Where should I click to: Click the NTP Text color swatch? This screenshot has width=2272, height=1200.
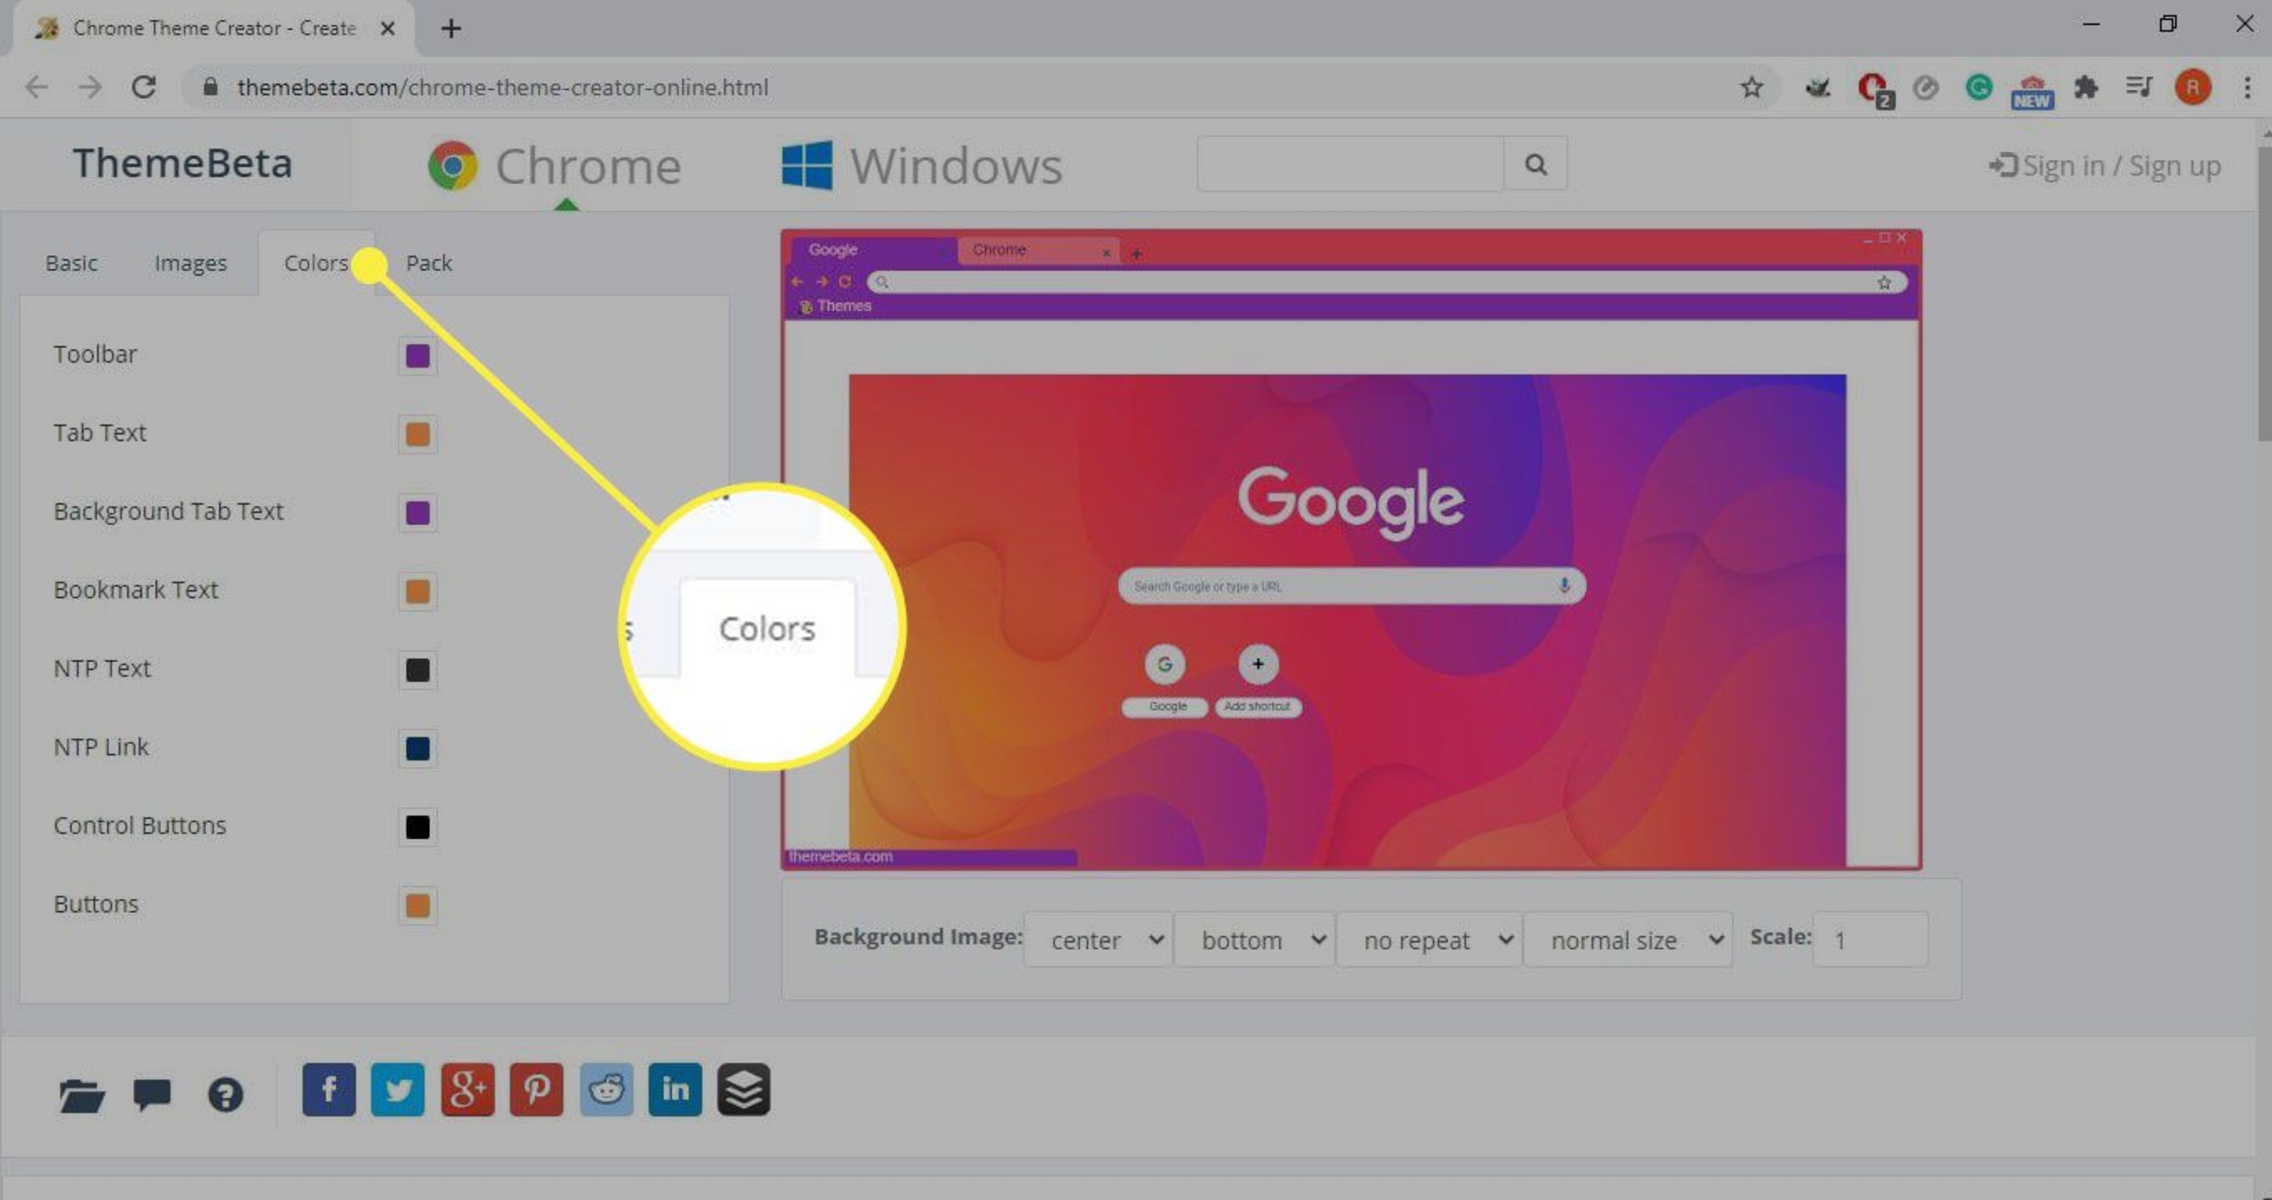click(x=421, y=668)
